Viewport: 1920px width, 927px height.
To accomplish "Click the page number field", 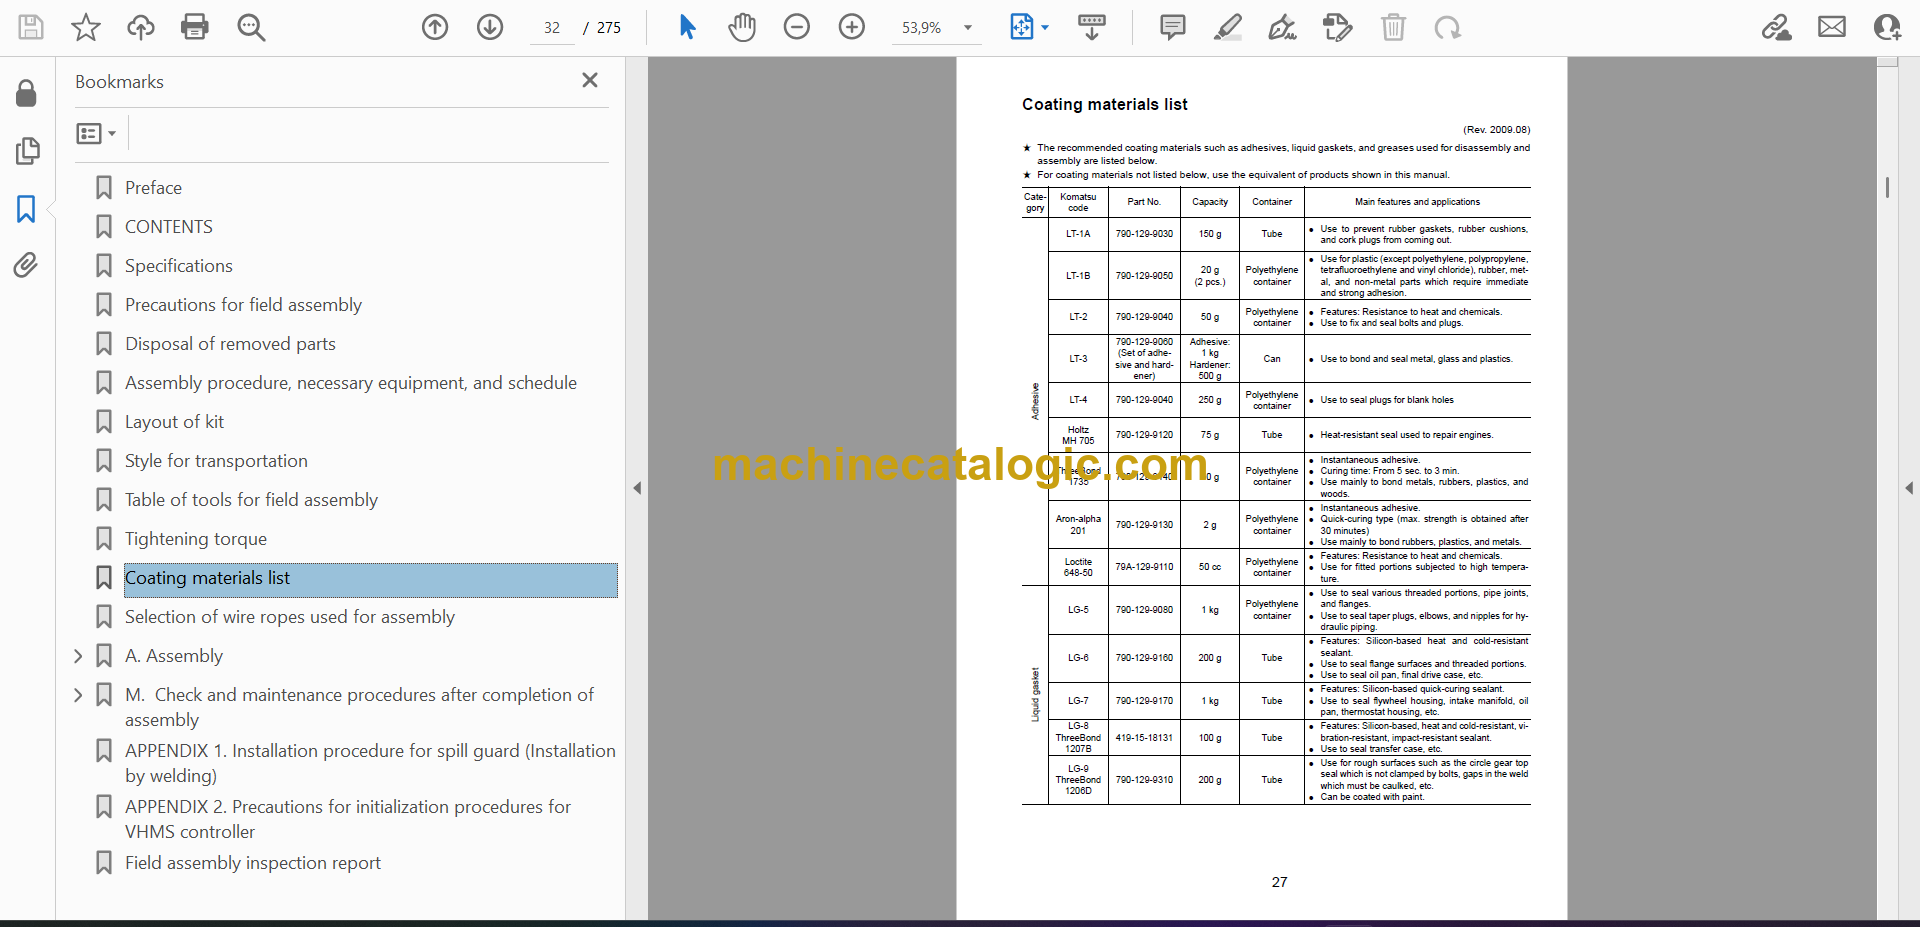I will tap(552, 28).
